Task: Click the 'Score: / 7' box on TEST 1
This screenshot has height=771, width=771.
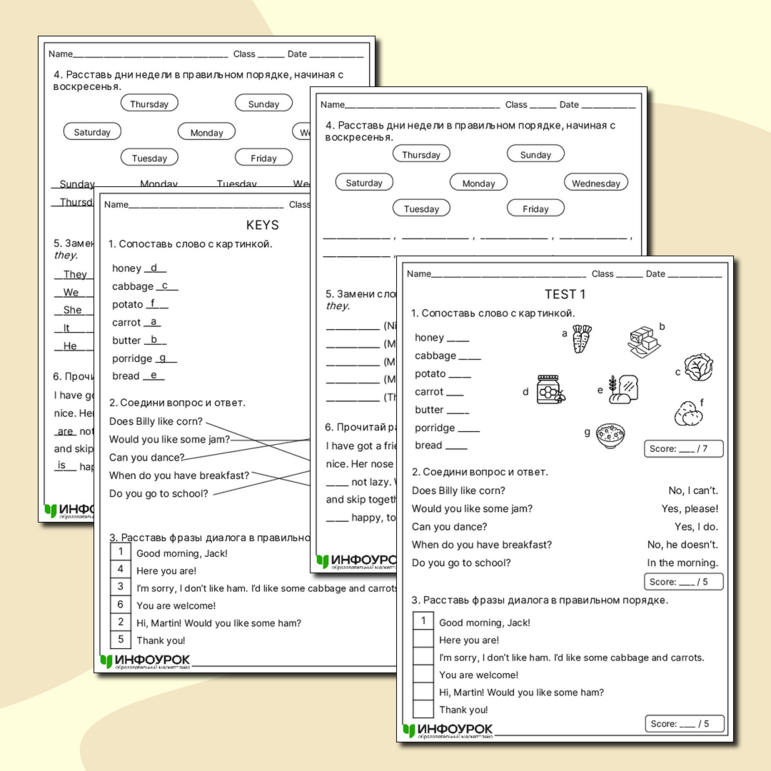Action: 683,448
